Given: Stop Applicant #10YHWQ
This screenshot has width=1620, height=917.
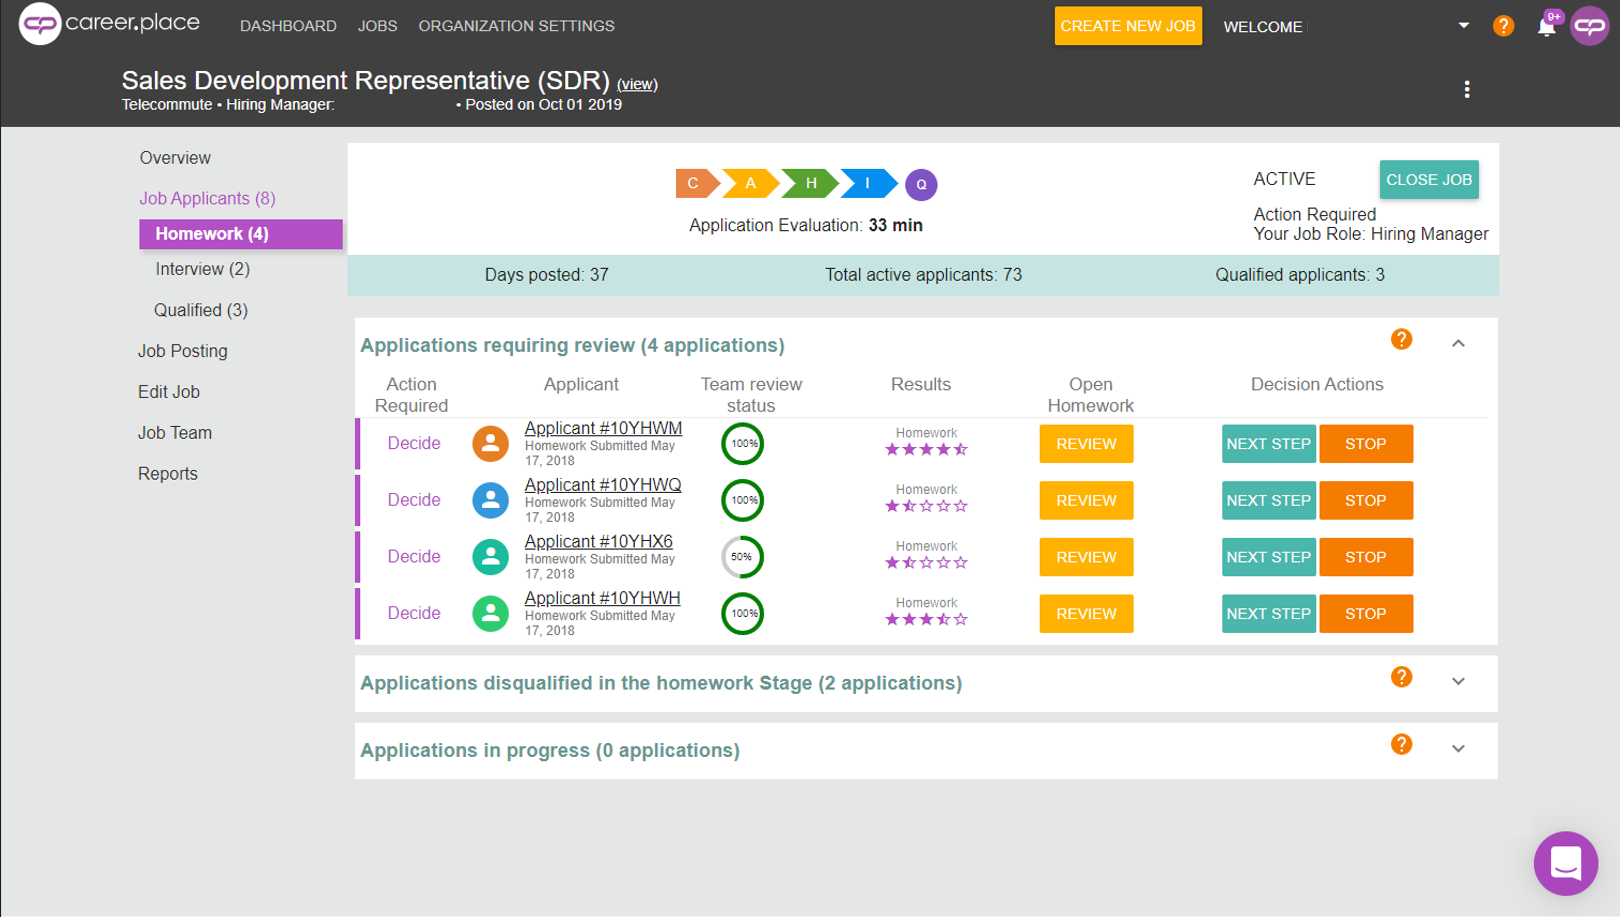Looking at the screenshot, I should pos(1366,500).
